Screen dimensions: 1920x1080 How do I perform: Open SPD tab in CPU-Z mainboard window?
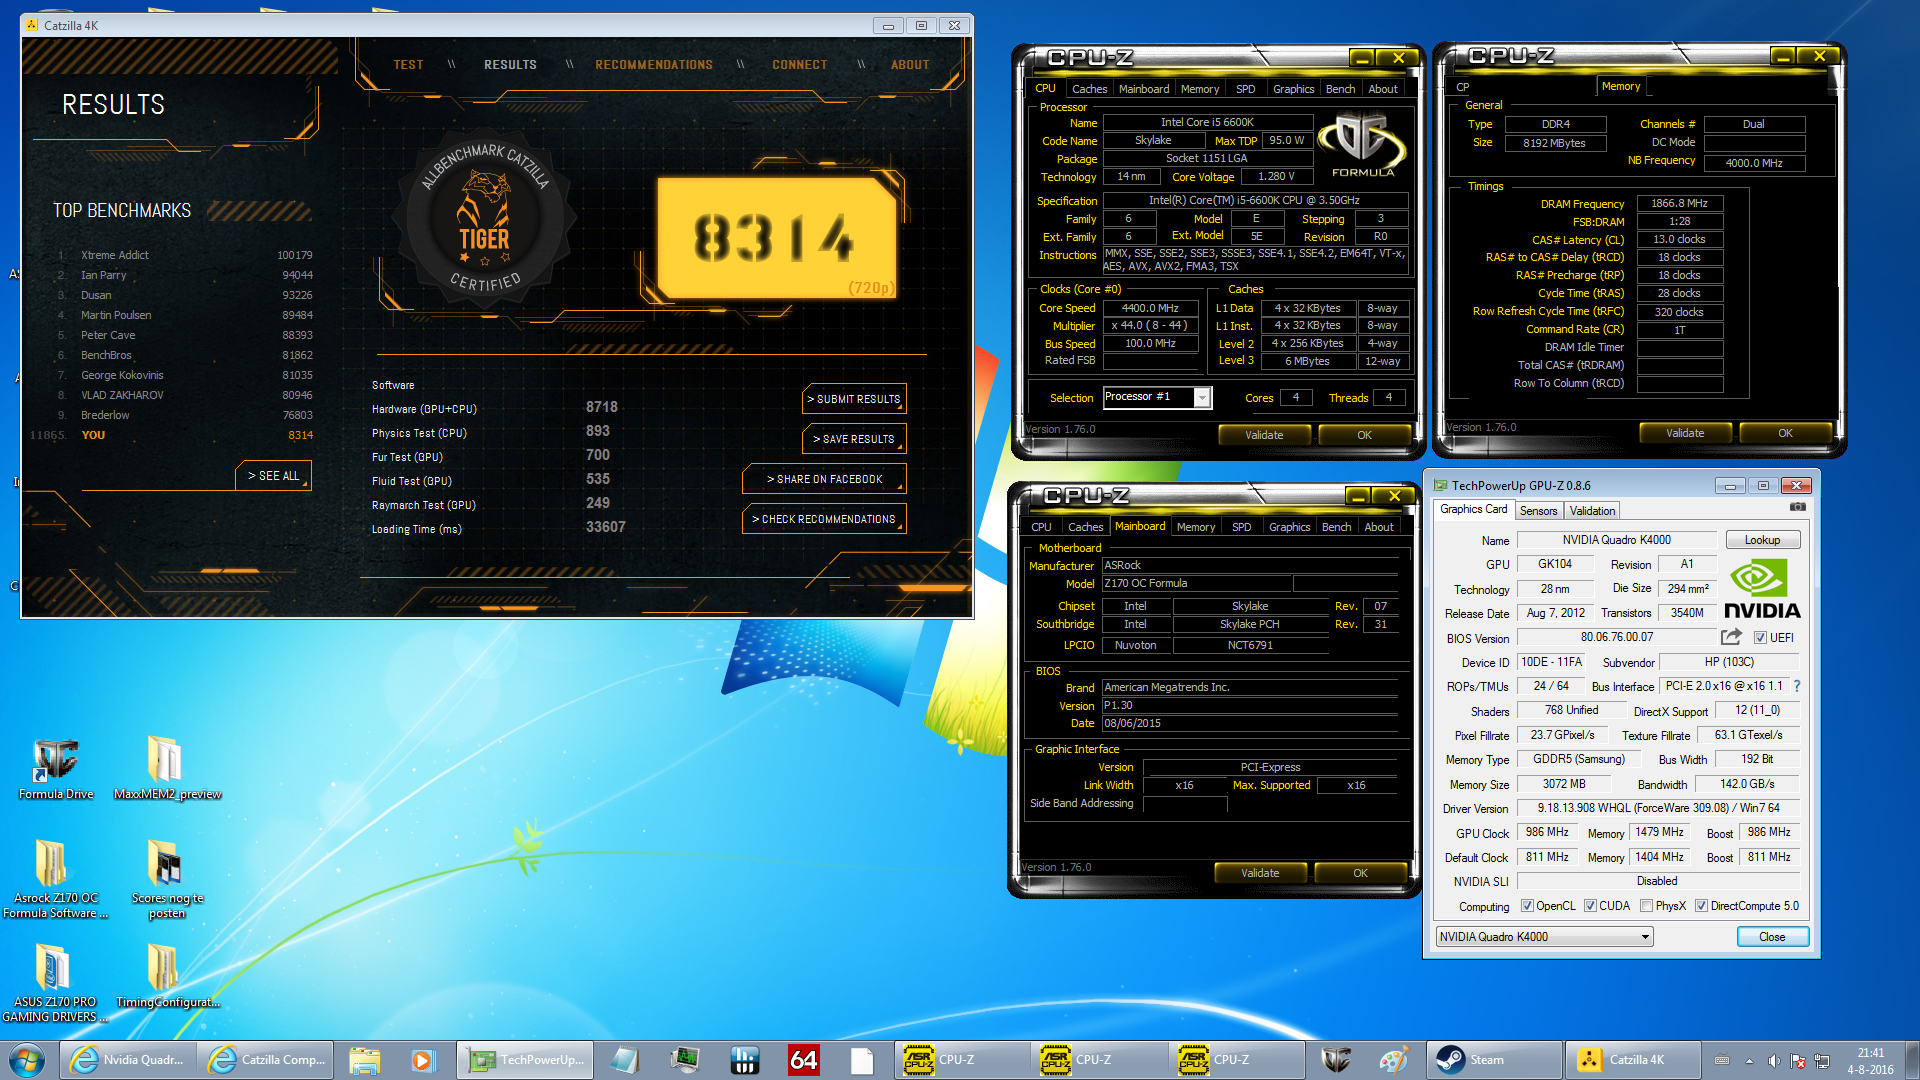click(1241, 527)
